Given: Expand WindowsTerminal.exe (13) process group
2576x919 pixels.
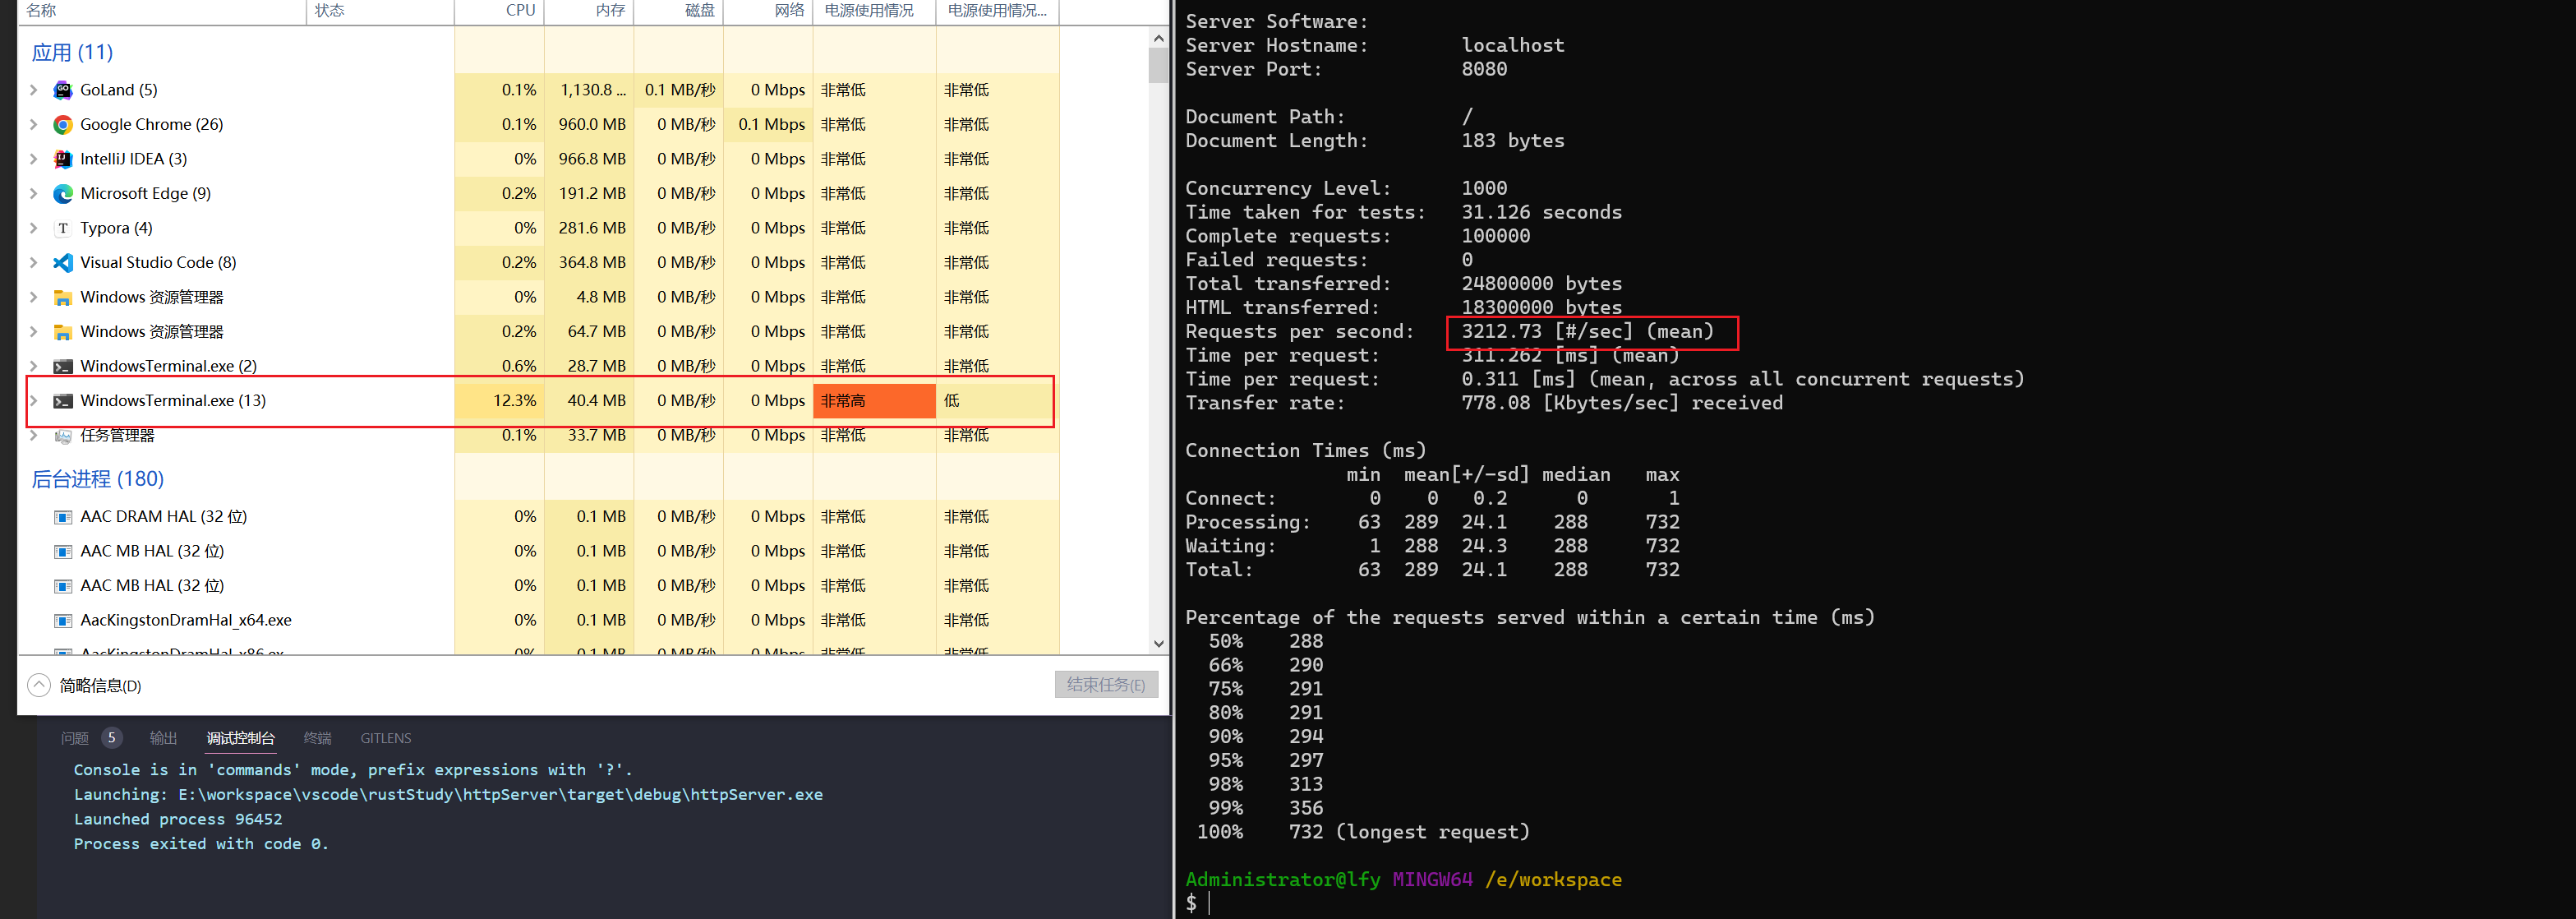Looking at the screenshot, I should click(x=34, y=401).
